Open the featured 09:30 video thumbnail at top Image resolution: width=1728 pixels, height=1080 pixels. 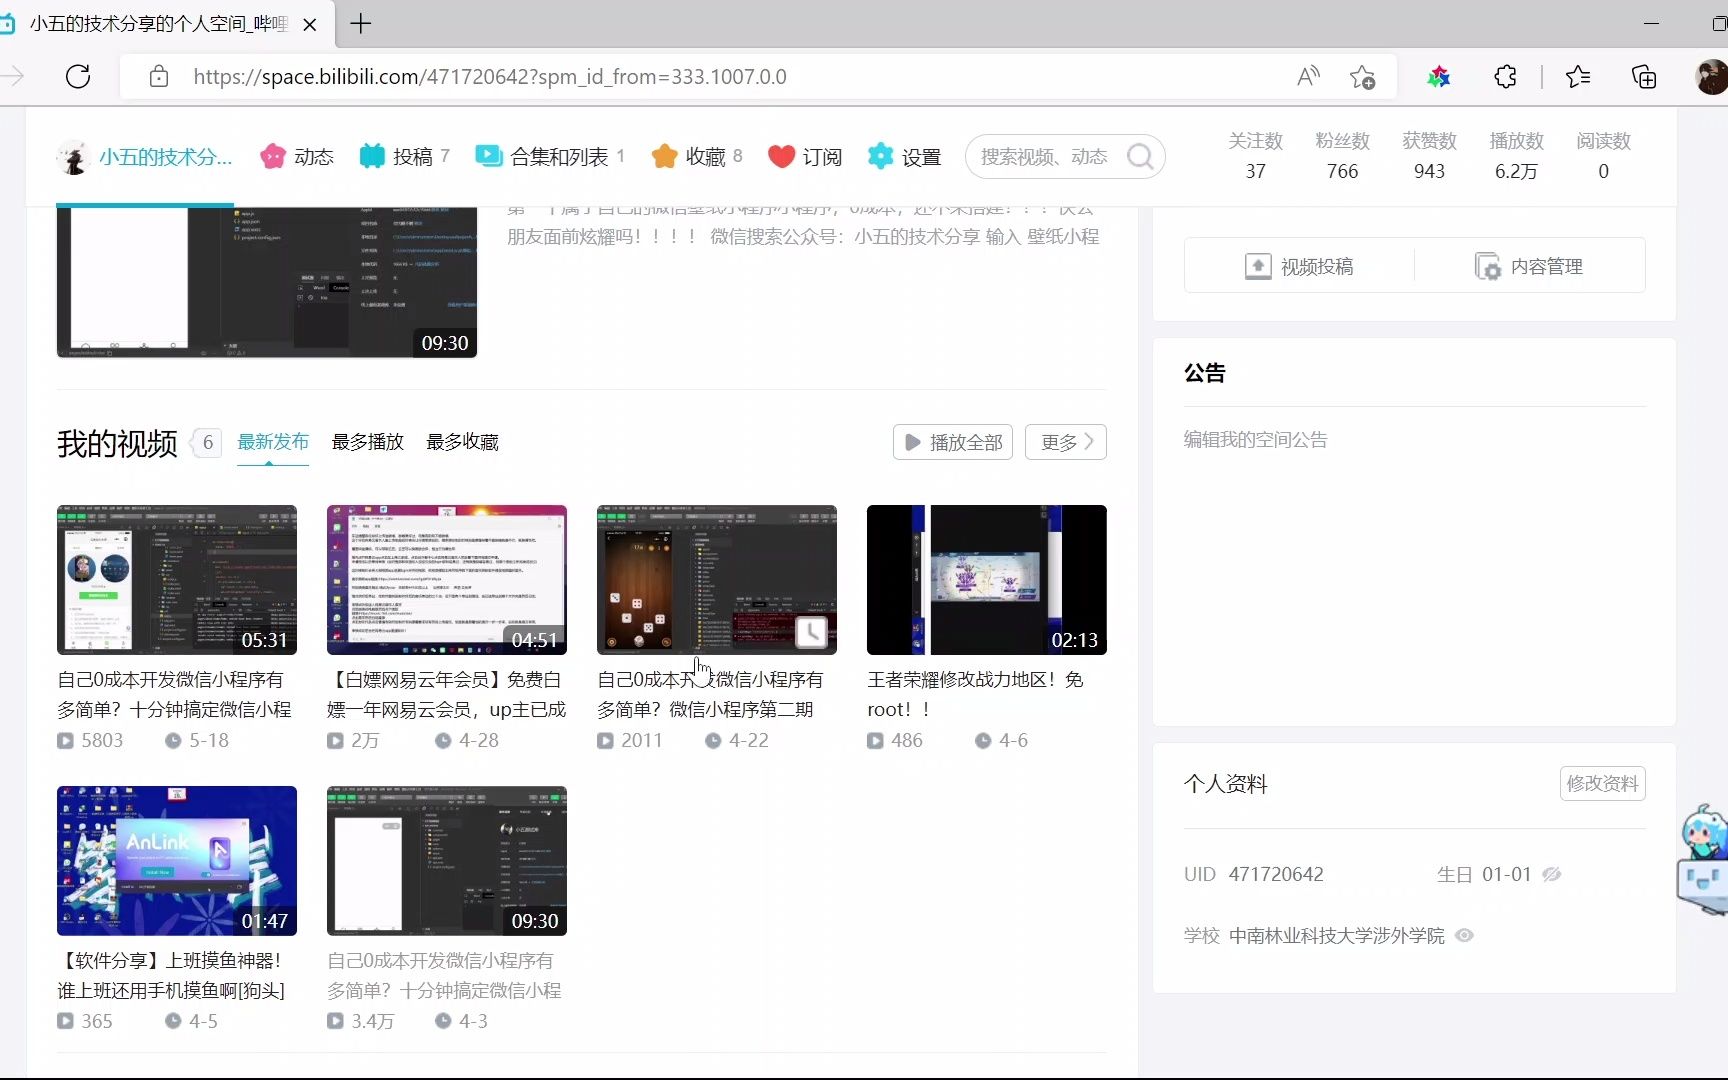267,282
